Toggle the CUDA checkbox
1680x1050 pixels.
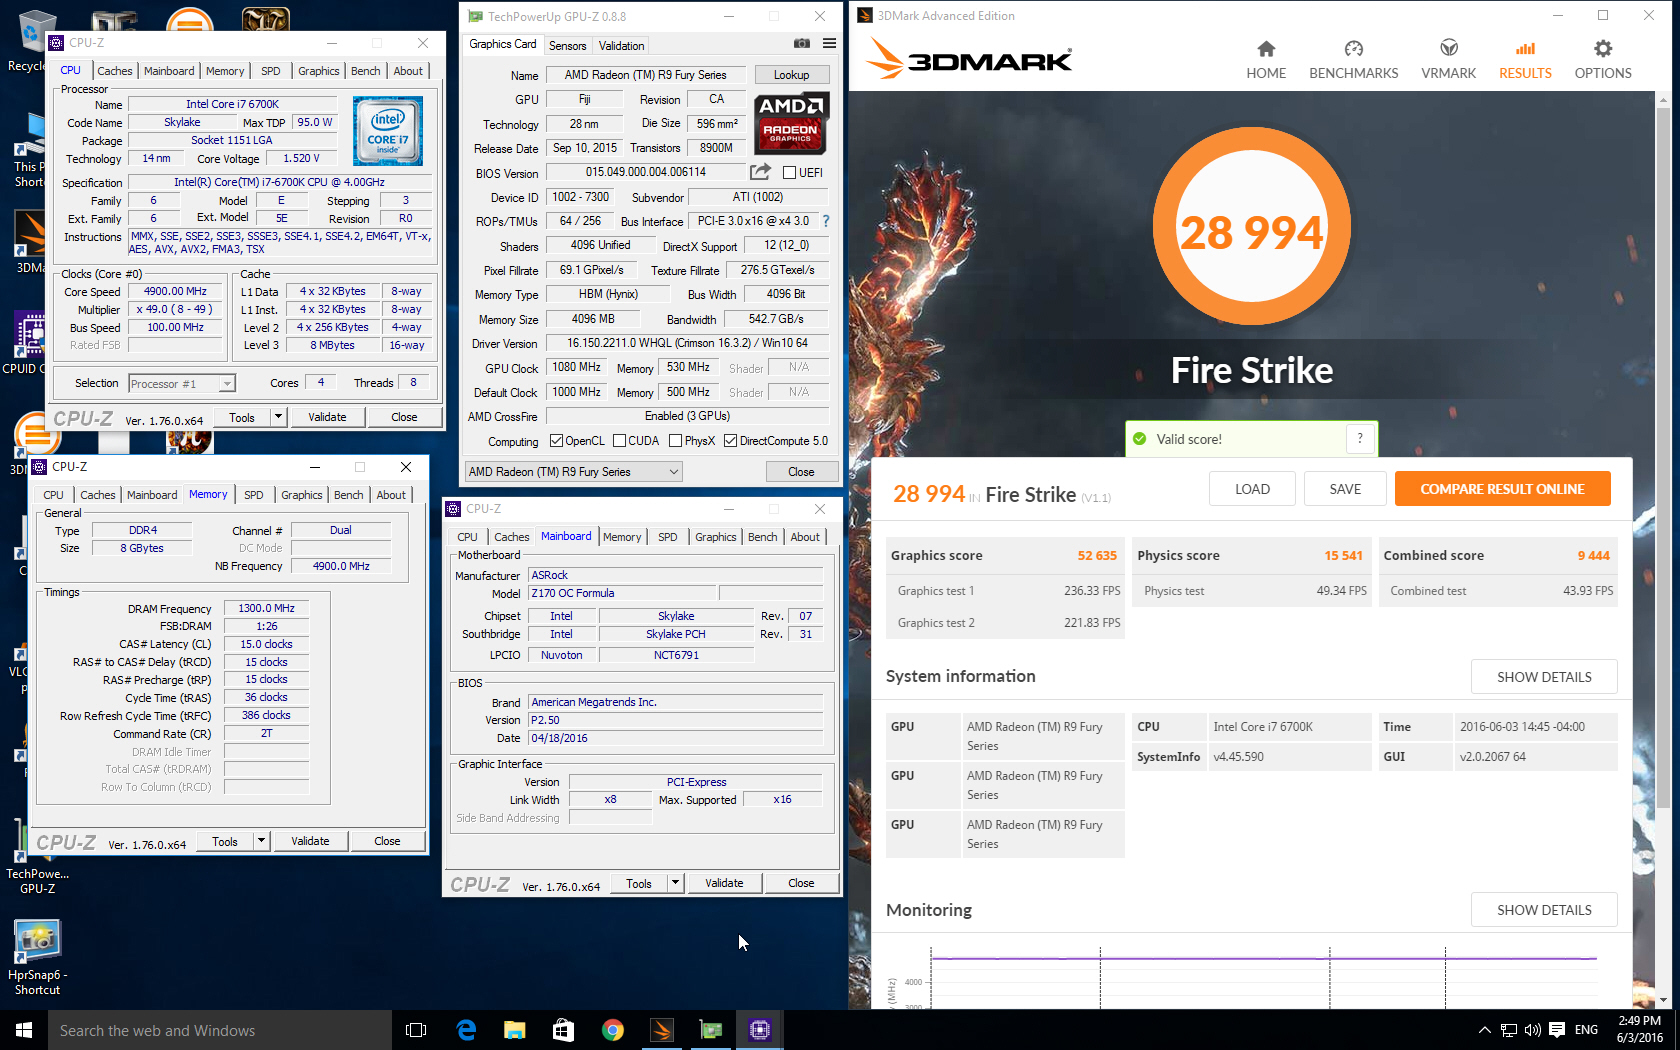click(x=619, y=441)
